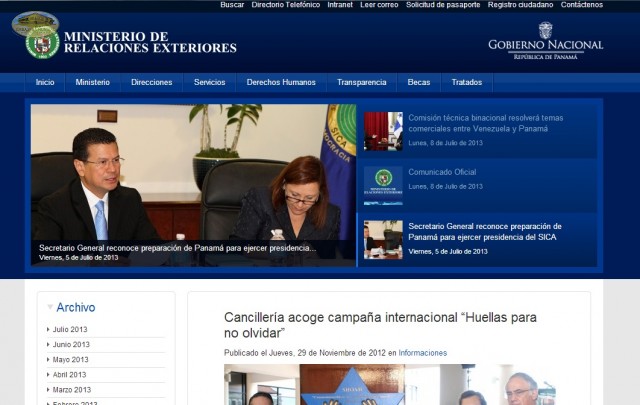Expand the Marzo 2013 archive arrow
The width and height of the screenshot is (640, 405).
point(48,389)
